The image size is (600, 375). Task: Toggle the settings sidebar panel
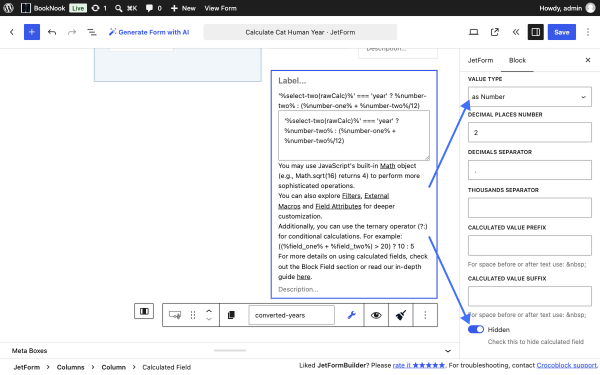pyautogui.click(x=536, y=32)
